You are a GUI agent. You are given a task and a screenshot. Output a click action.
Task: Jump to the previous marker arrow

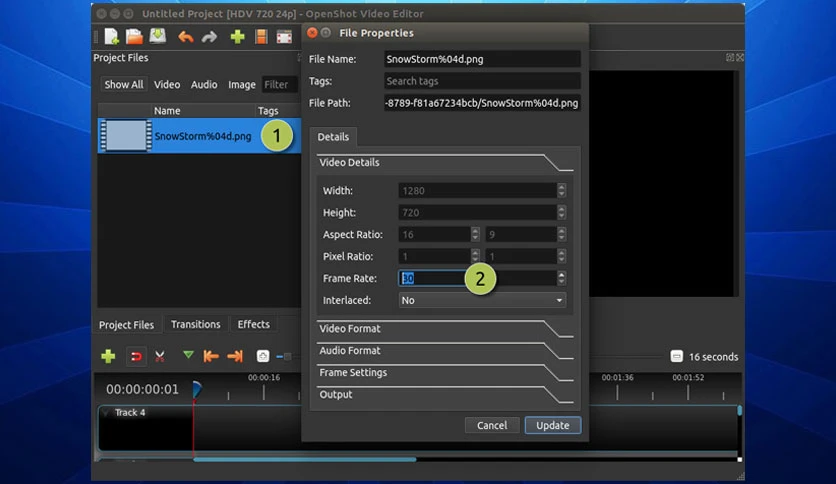211,356
